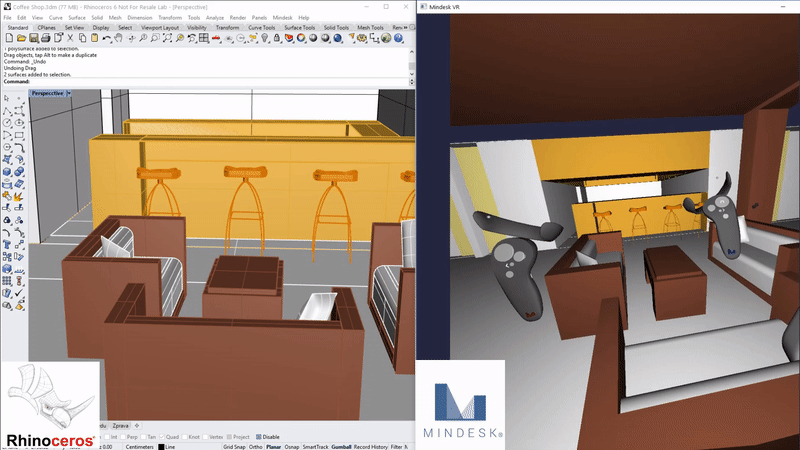Expand hidden toolbar tabs with double chevron

pos(406,28)
